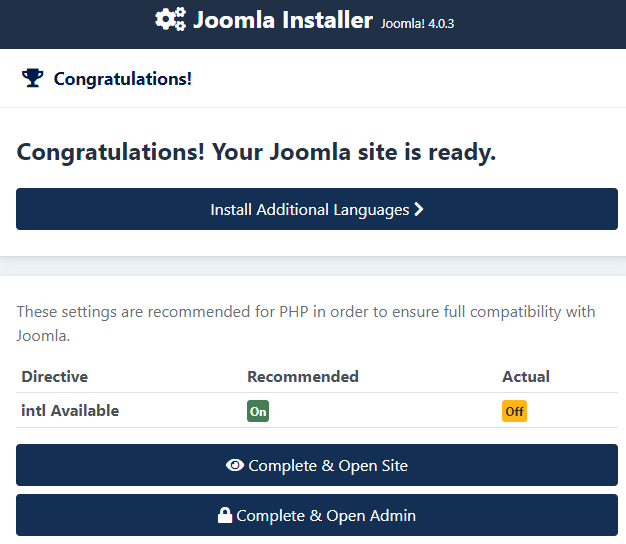The width and height of the screenshot is (626, 544).
Task: Select the Joomla Installer title text
Action: (x=283, y=20)
